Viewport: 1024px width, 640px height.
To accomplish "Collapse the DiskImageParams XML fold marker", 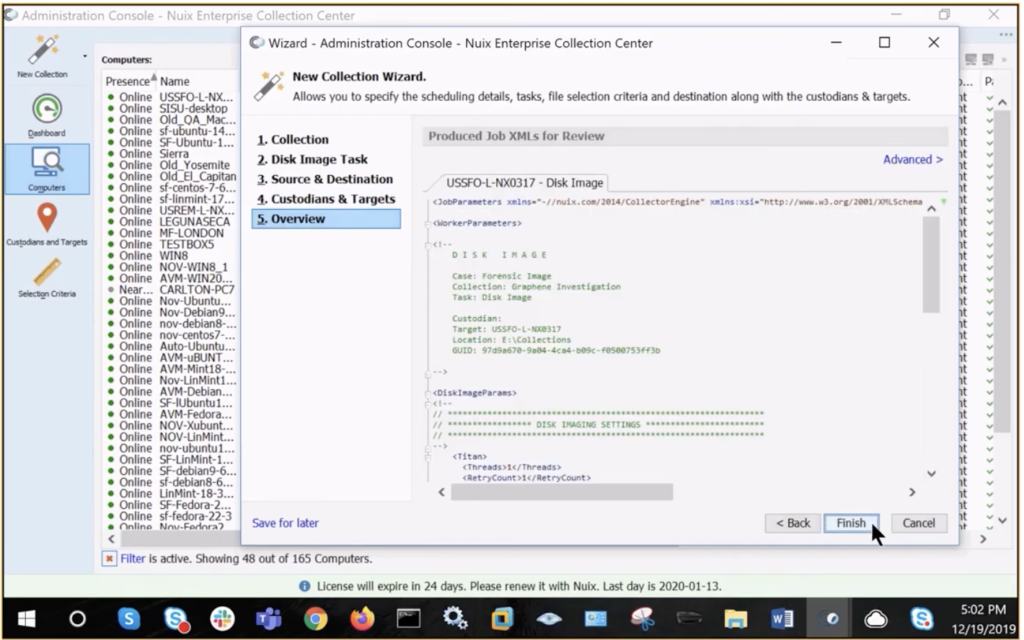I will (428, 393).
